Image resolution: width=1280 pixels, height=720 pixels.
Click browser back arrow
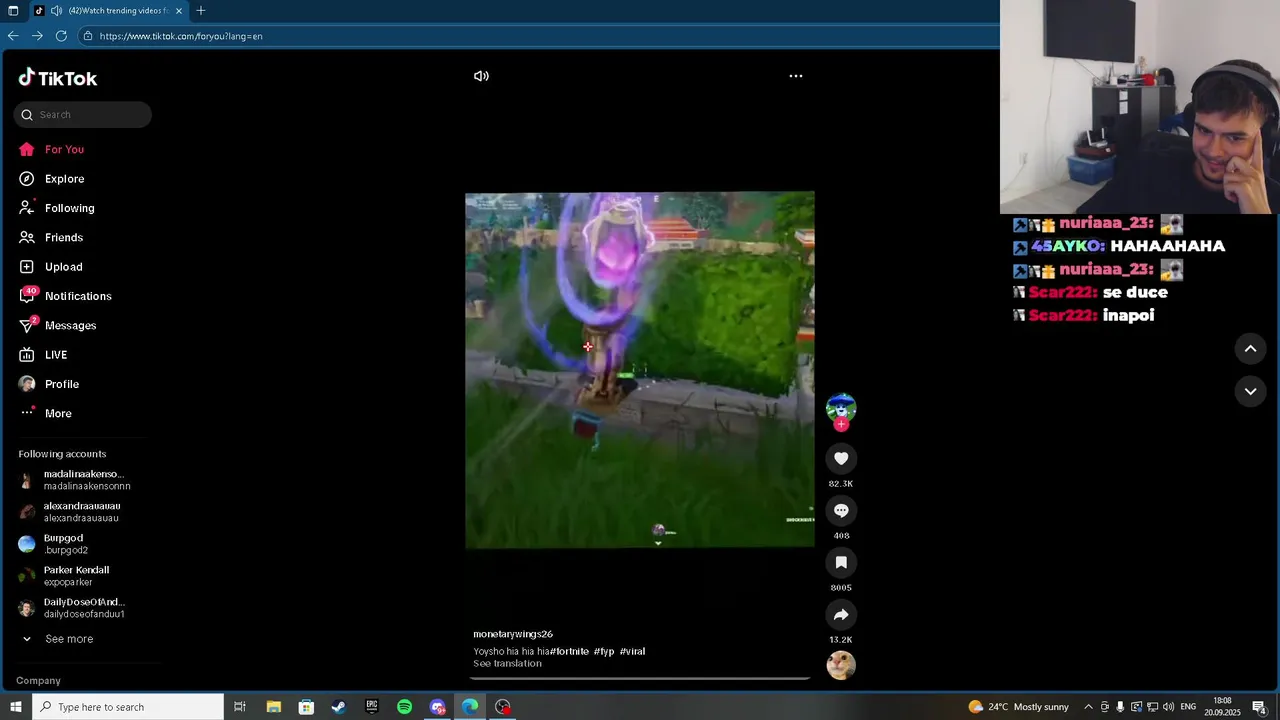coord(13,36)
